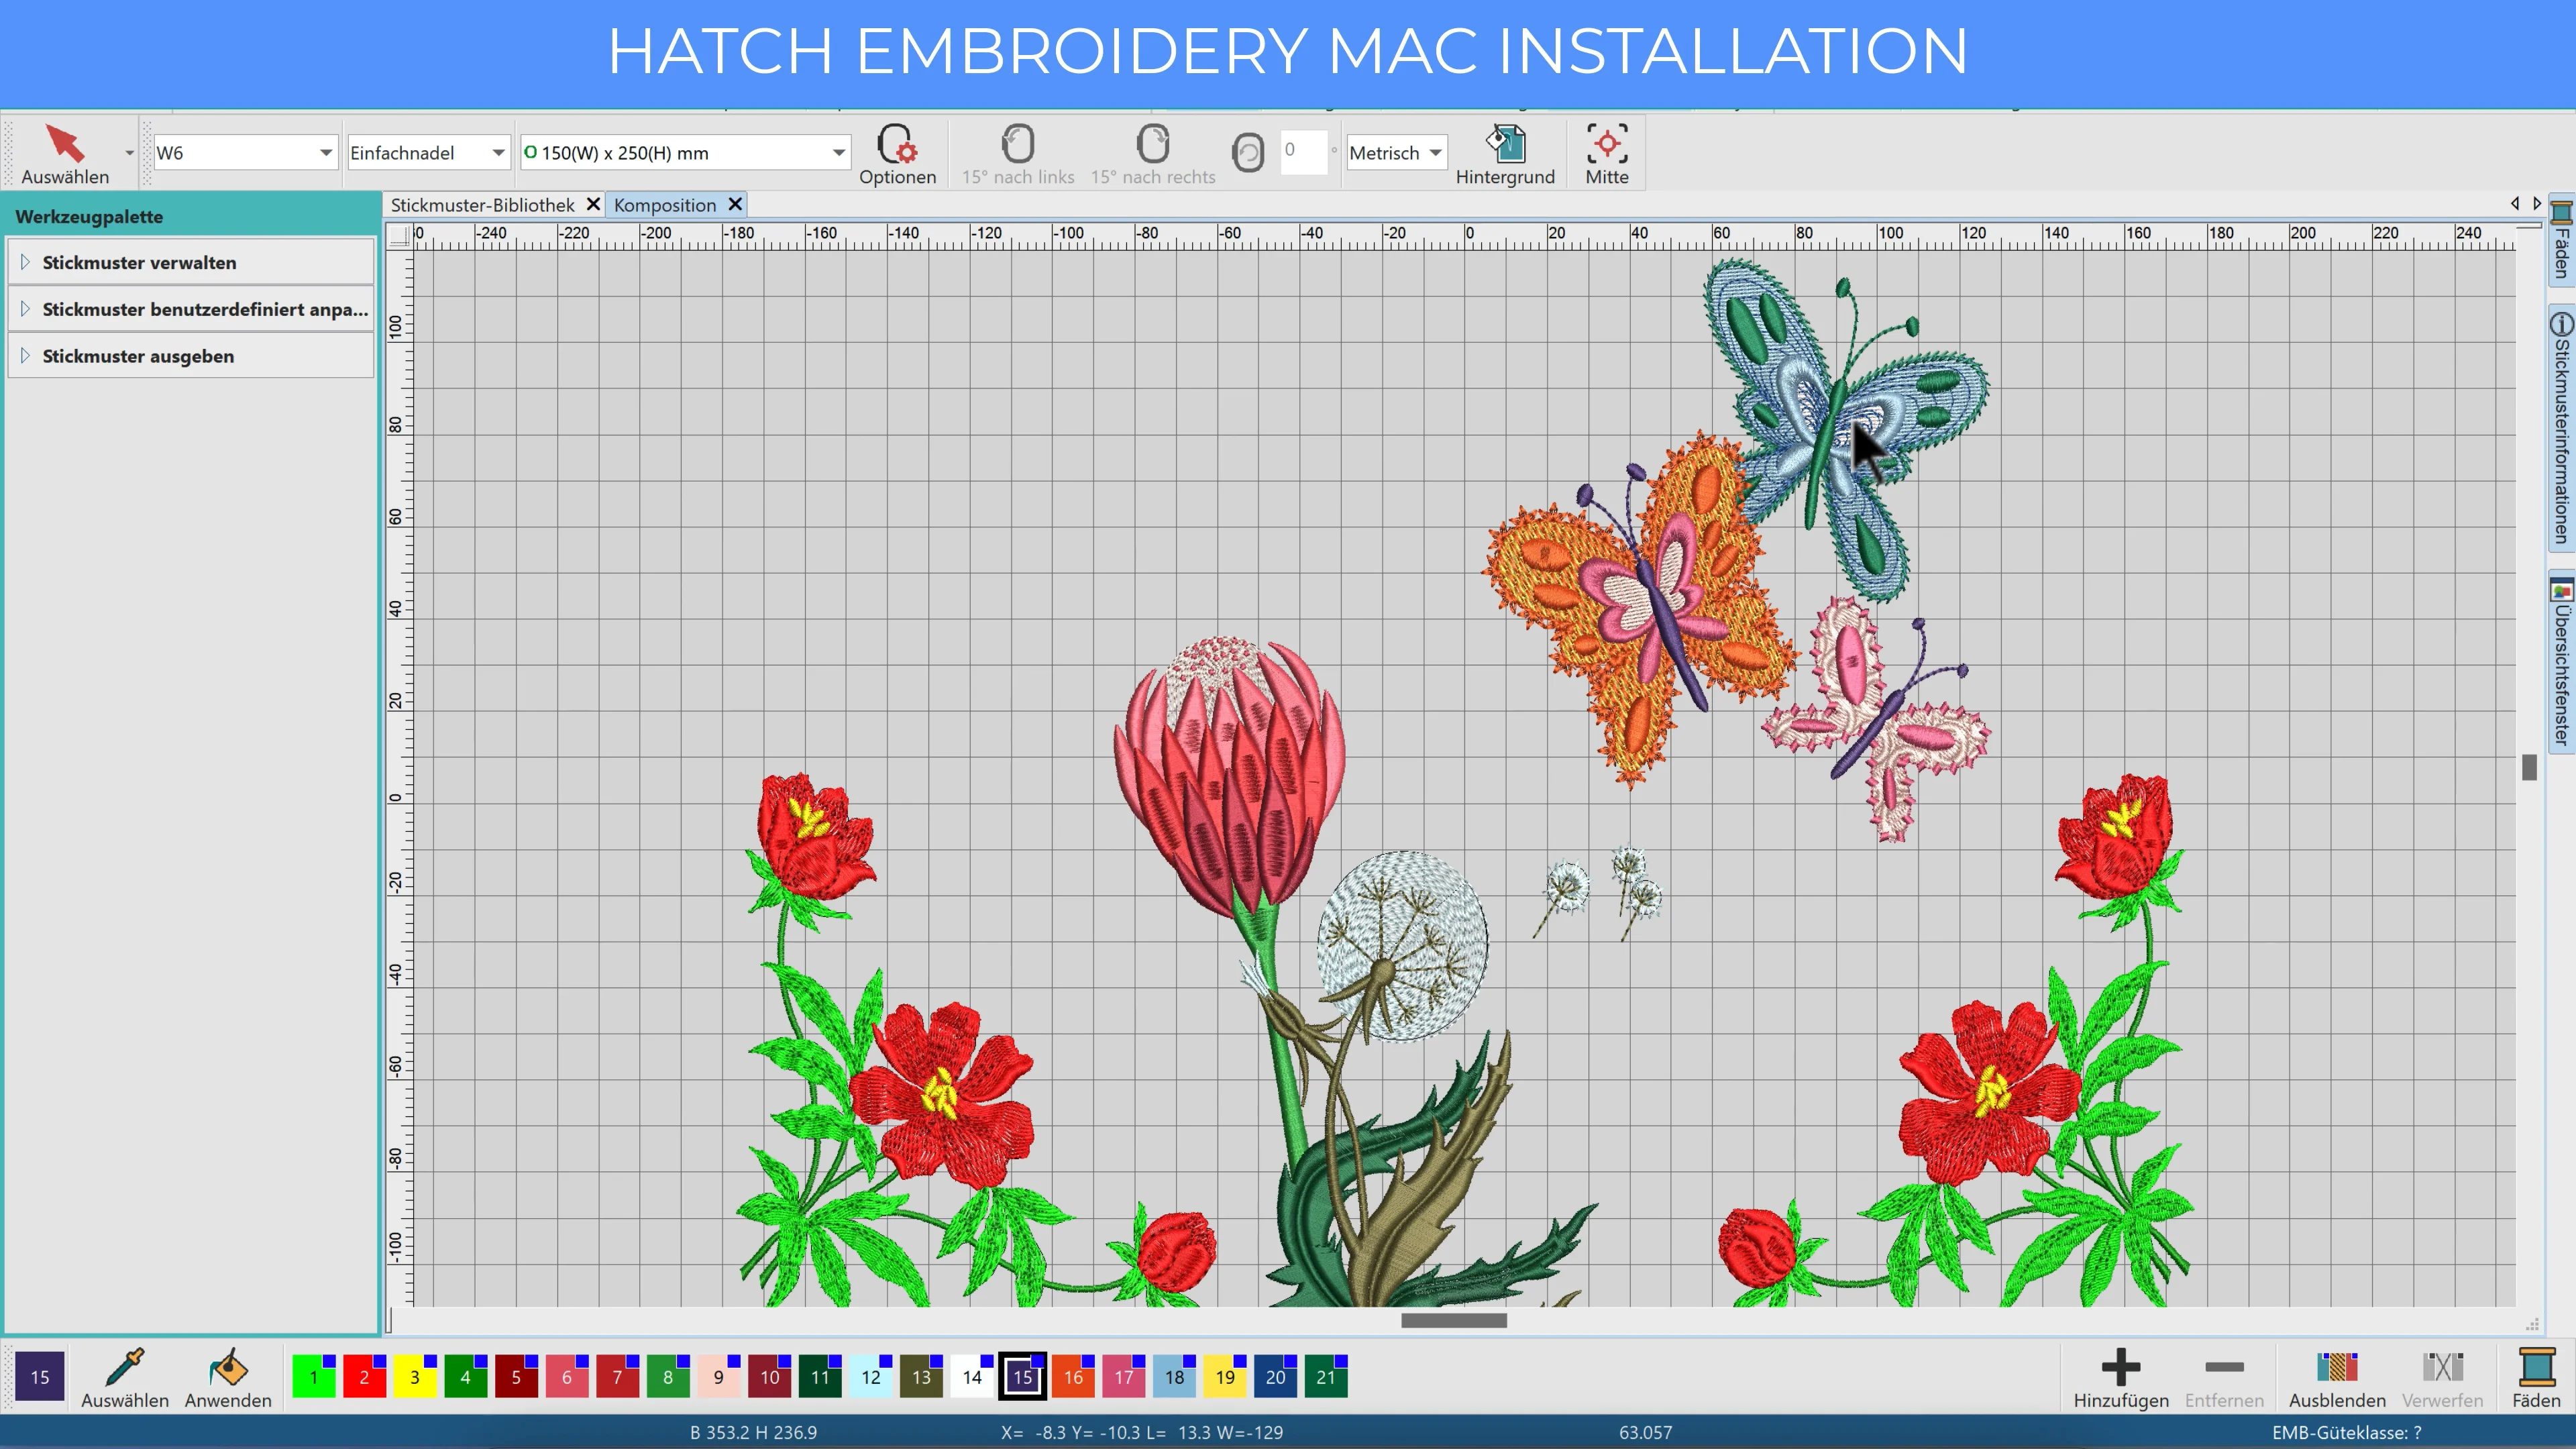
Task: Click the Ausblenden unused colors icon
Action: [x=2337, y=1368]
